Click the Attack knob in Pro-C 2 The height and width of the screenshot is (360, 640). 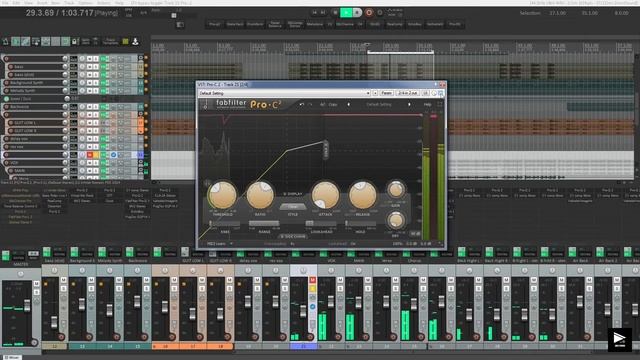[325, 195]
